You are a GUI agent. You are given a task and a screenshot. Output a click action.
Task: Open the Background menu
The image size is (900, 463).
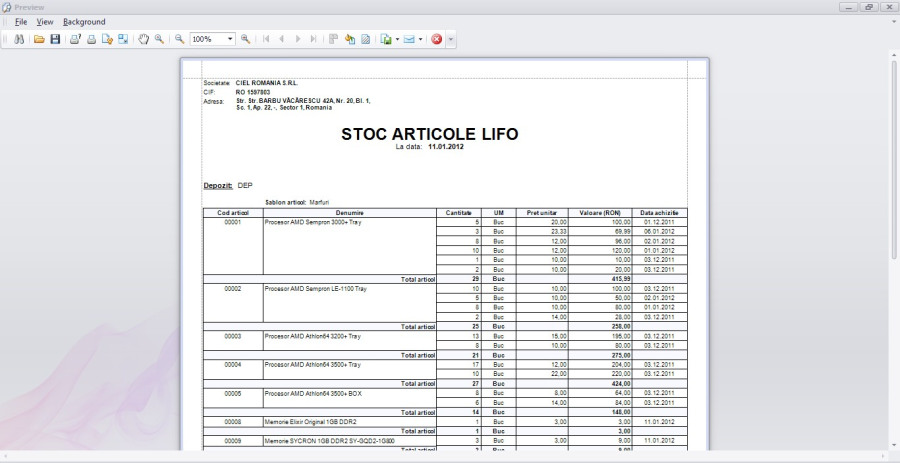[x=83, y=22]
